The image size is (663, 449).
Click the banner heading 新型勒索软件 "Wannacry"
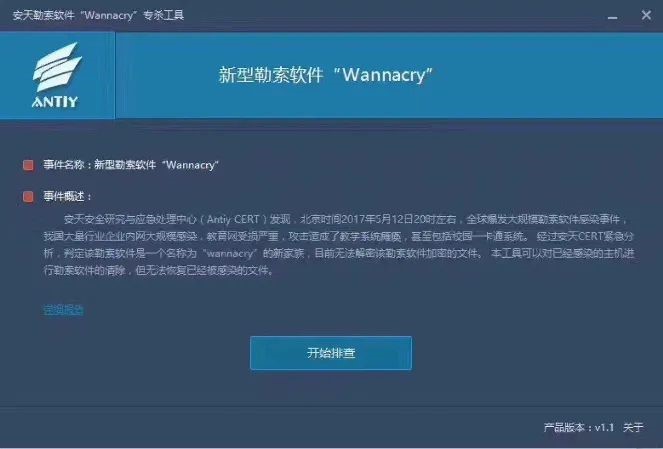pos(326,75)
